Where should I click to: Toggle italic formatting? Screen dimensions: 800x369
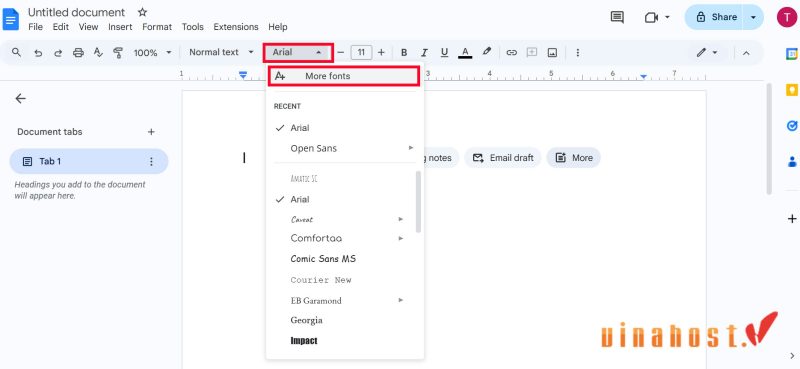(424, 53)
